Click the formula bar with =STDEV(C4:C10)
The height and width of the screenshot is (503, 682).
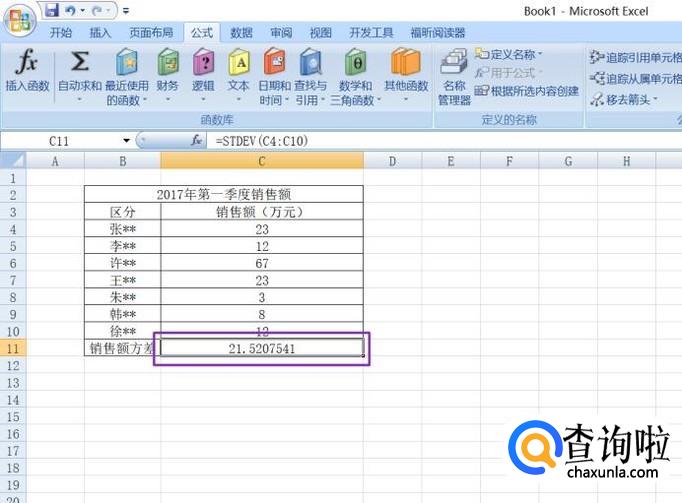[x=446, y=141]
